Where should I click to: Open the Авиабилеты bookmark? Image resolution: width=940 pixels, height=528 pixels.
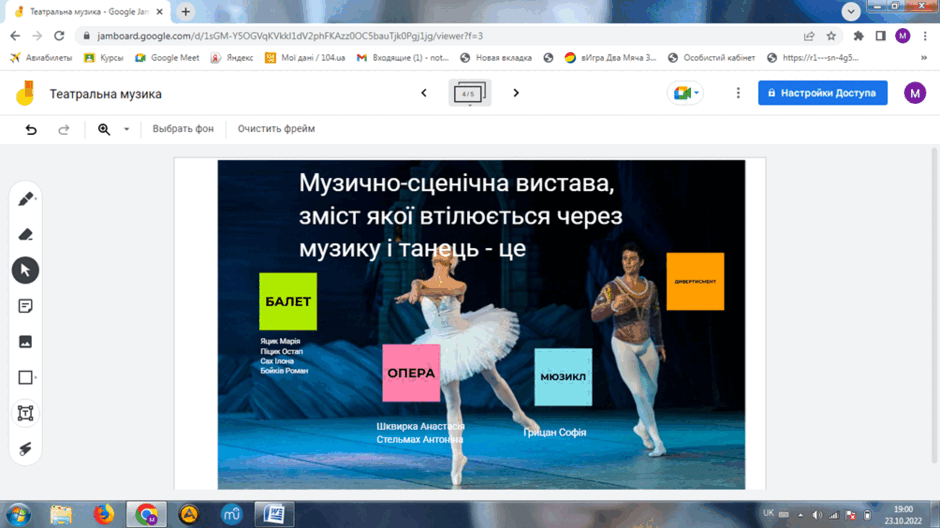click(x=41, y=58)
